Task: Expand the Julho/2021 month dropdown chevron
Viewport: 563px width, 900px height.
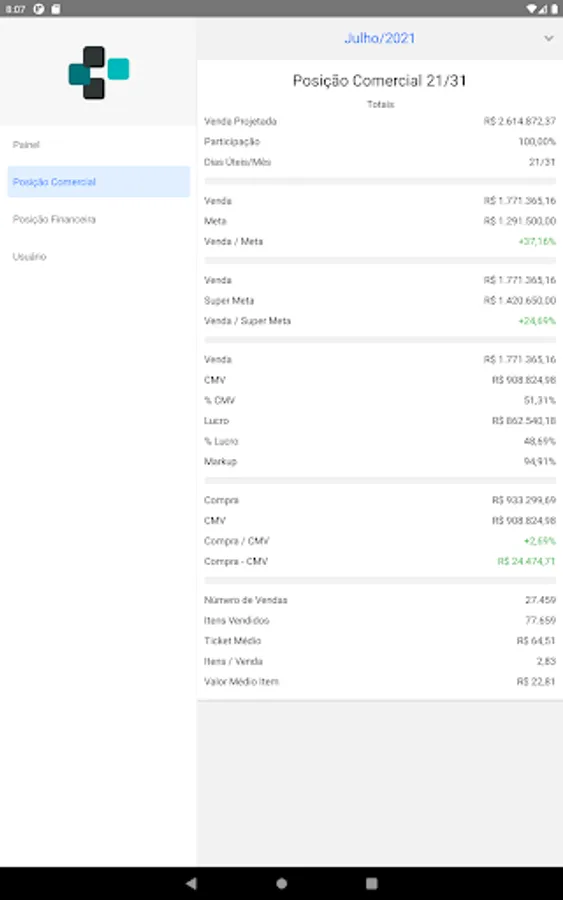Action: [549, 38]
